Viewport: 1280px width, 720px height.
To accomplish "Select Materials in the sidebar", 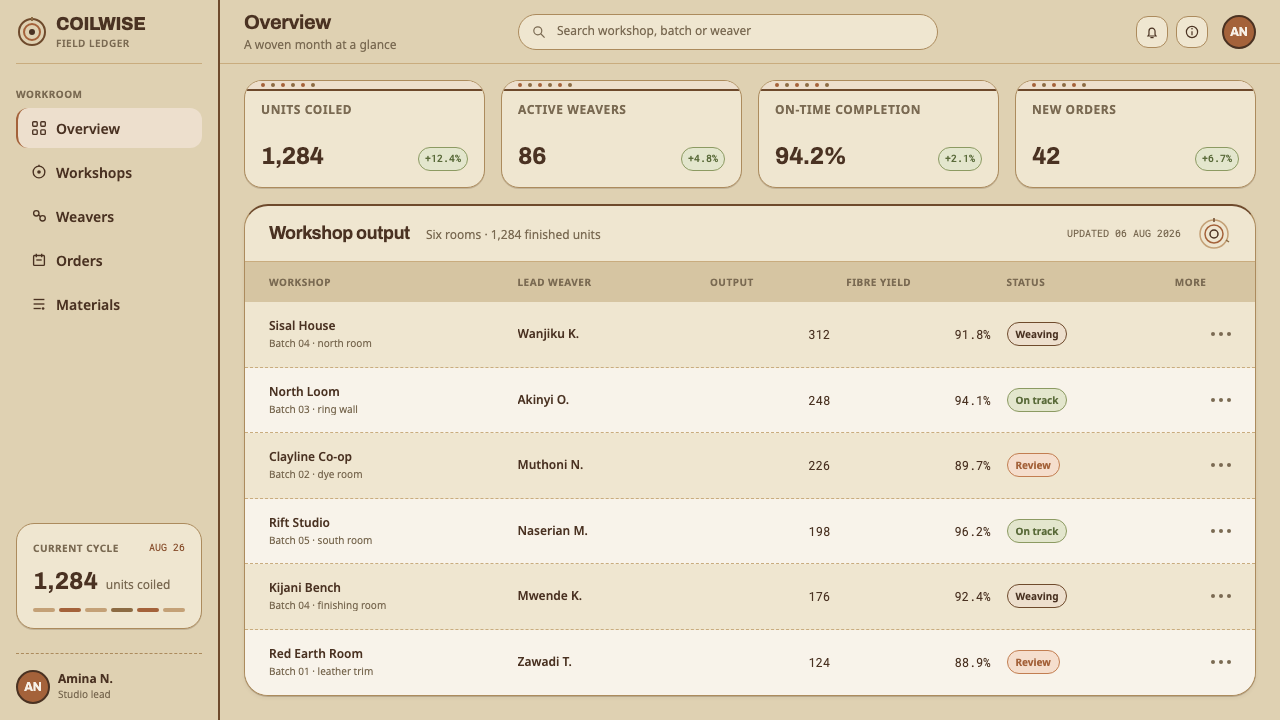I will [109, 304].
